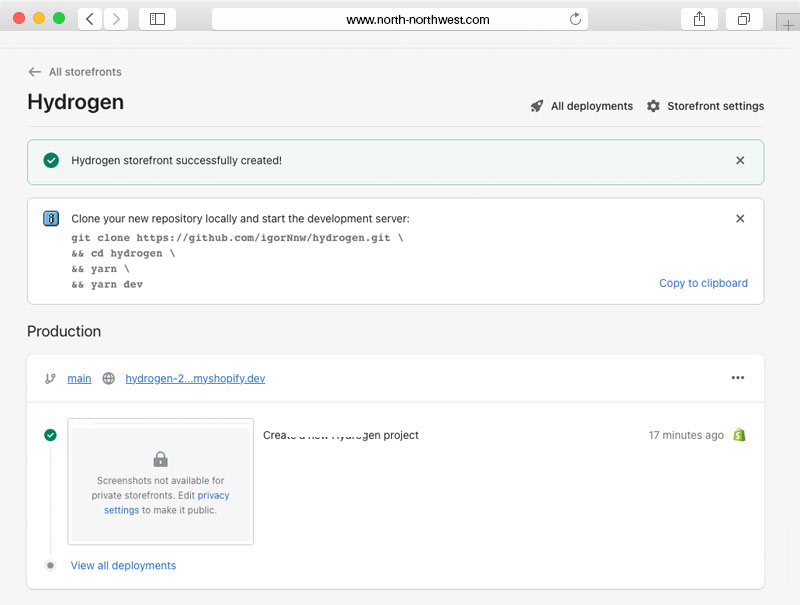Image resolution: width=800 pixels, height=605 pixels.
Task: Click the Shopify bag icon on deployment row
Action: 739,435
